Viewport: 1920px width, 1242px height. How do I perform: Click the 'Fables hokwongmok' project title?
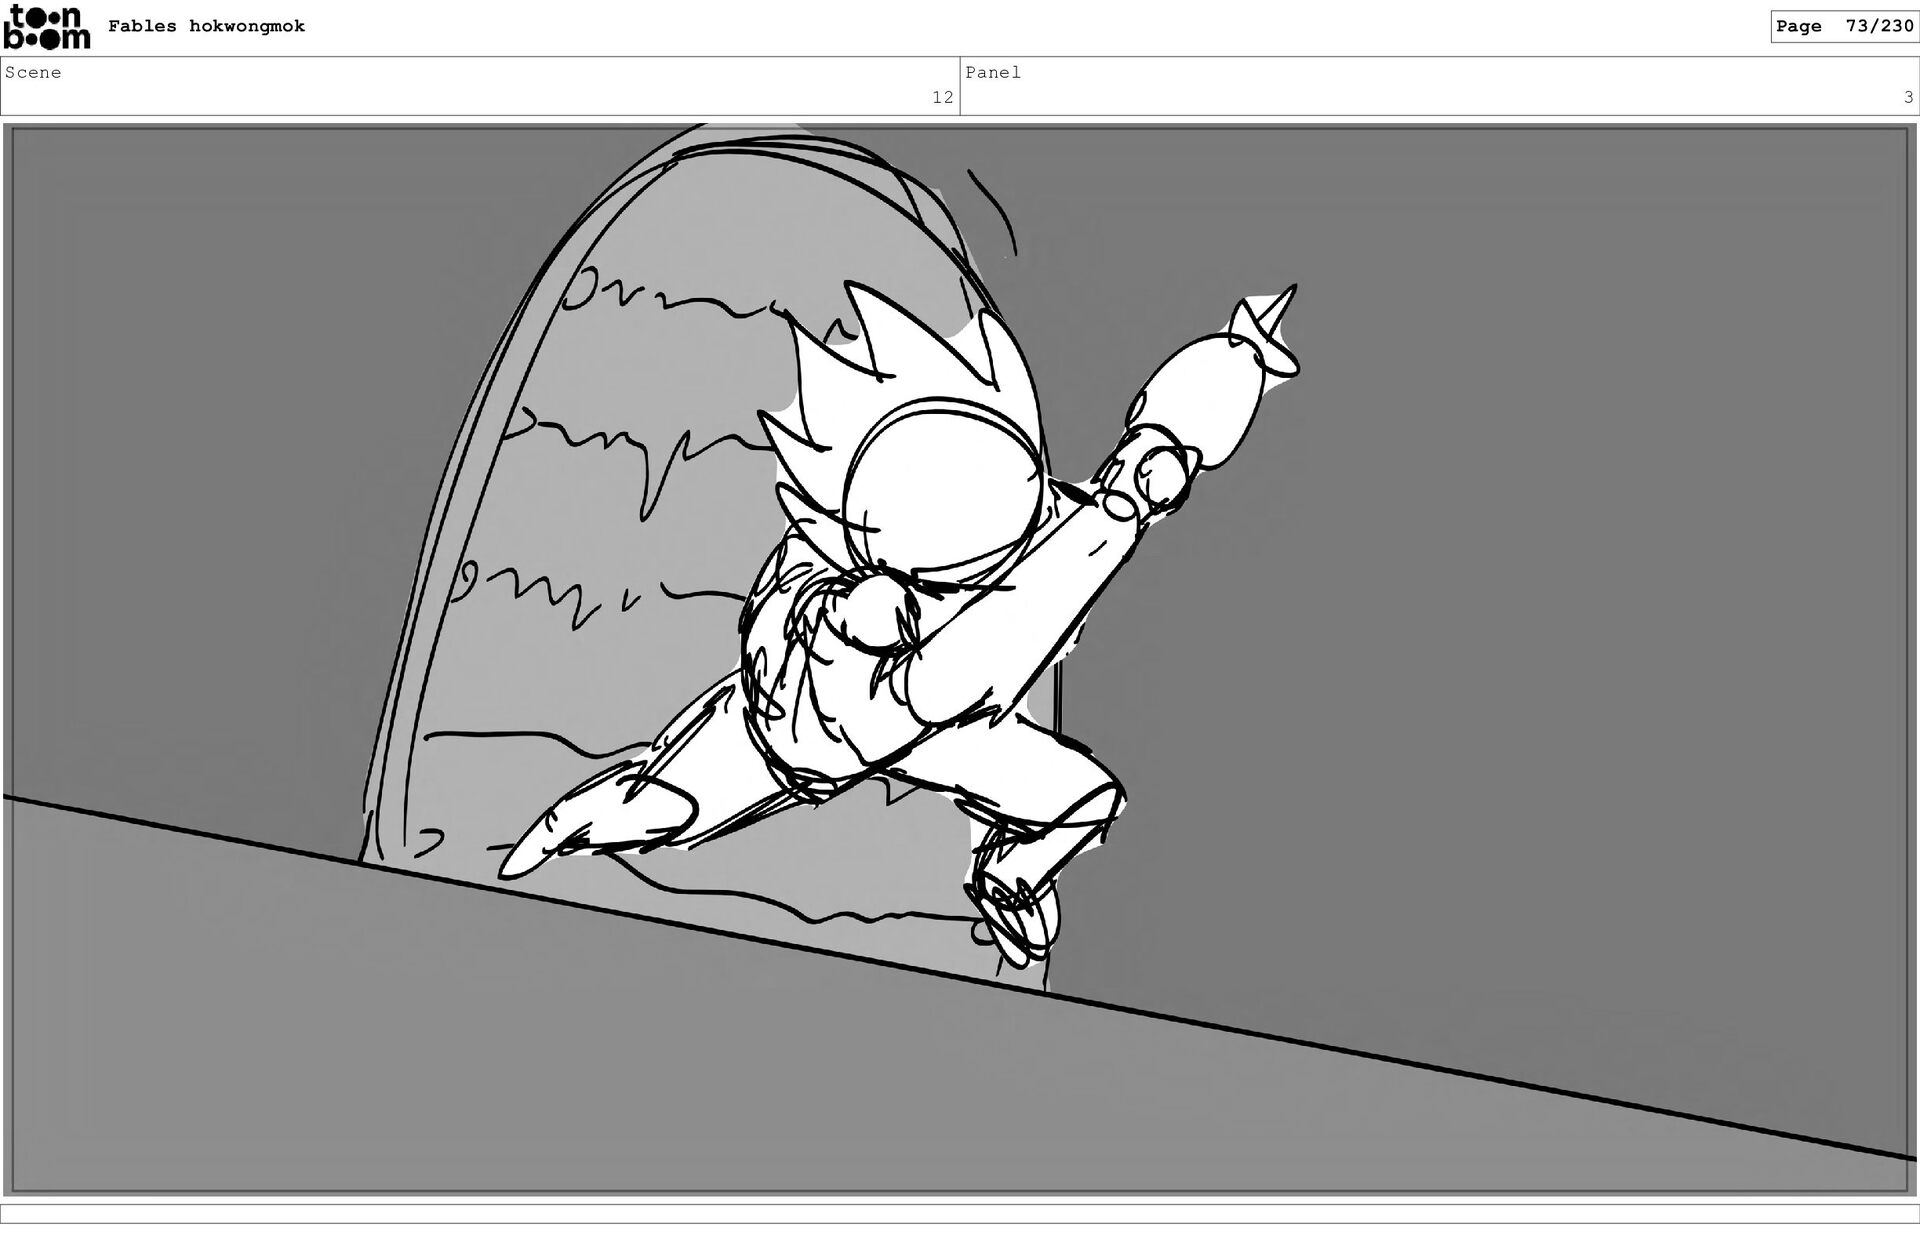[206, 27]
